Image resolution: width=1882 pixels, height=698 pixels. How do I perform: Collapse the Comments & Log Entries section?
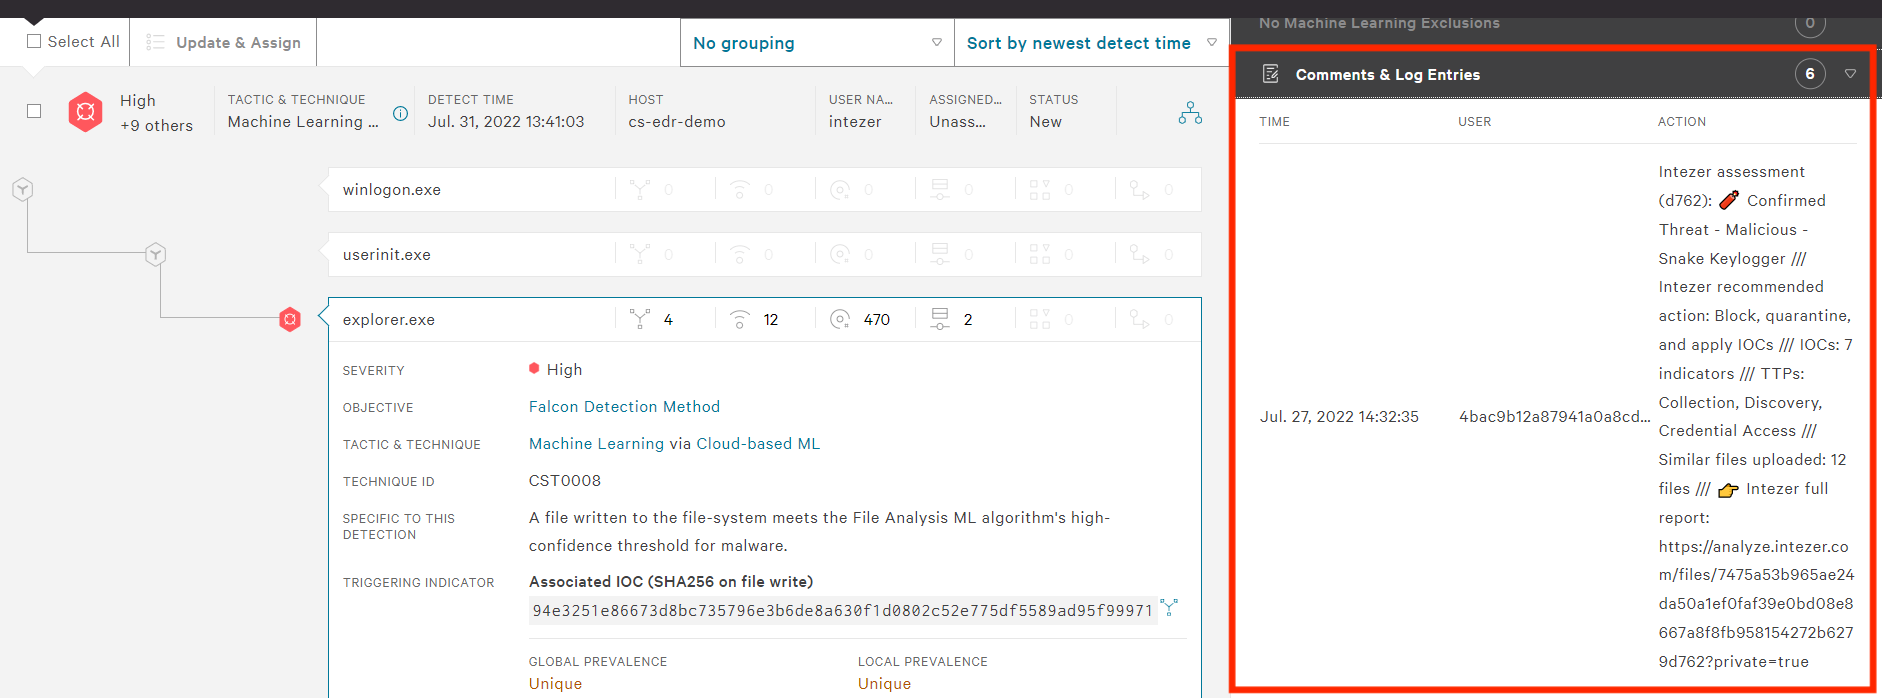(x=1850, y=74)
